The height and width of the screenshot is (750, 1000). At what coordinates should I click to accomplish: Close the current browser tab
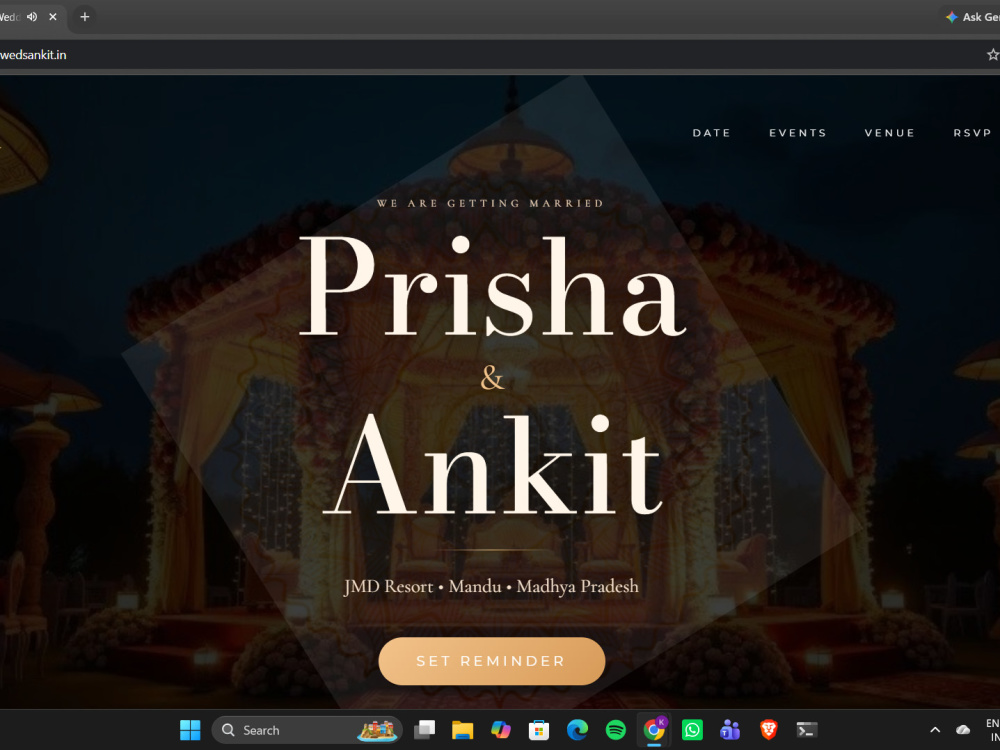53,17
